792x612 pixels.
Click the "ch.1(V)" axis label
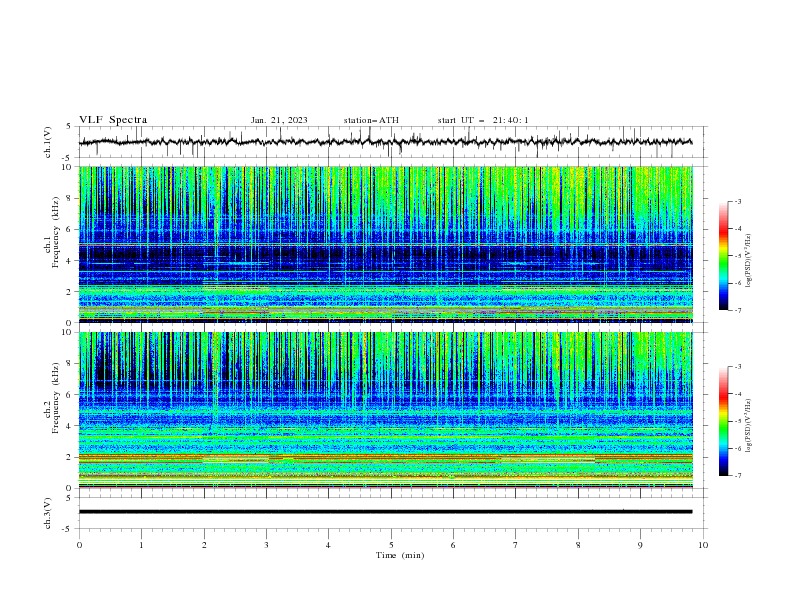pyautogui.click(x=48, y=142)
